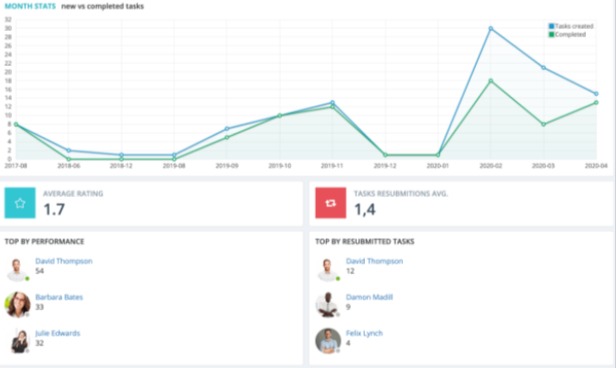The width and height of the screenshot is (616, 368).
Task: Click the 2020-04 Completed data point
Action: (x=596, y=103)
